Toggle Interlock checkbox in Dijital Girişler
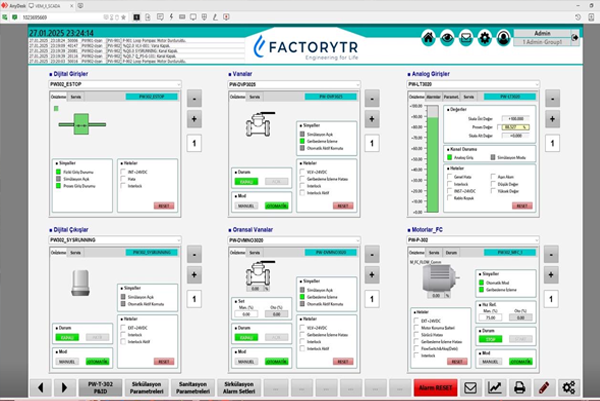Image resolution: width=600 pixels, height=401 pixels. 124,185
